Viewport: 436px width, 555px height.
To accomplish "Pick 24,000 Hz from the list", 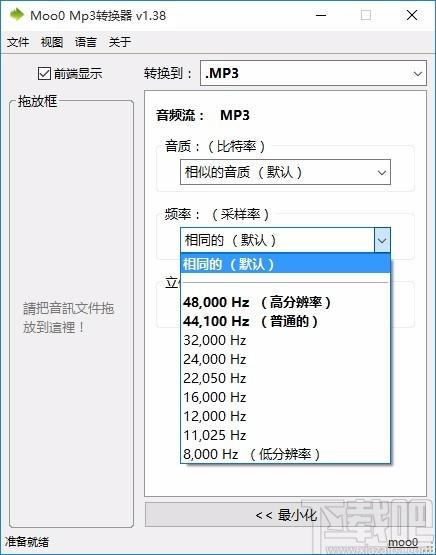I will pos(285,360).
